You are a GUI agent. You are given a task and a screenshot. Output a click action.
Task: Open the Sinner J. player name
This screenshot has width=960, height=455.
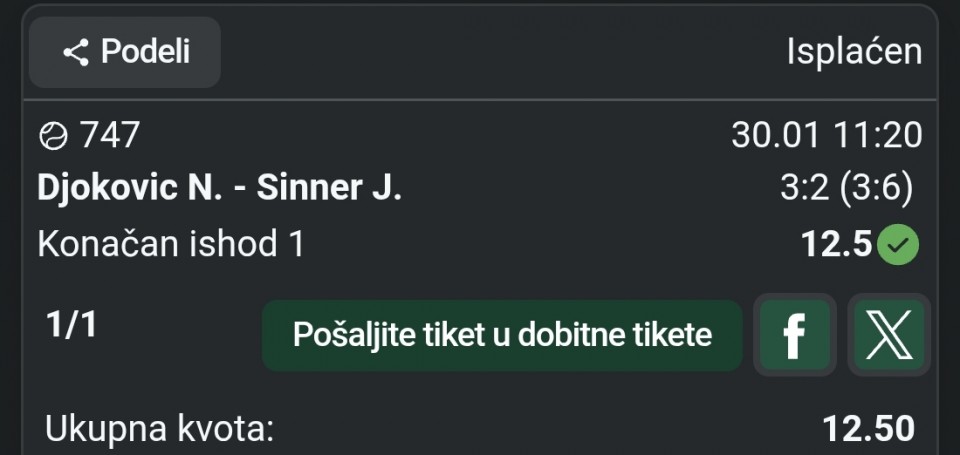coord(329,188)
